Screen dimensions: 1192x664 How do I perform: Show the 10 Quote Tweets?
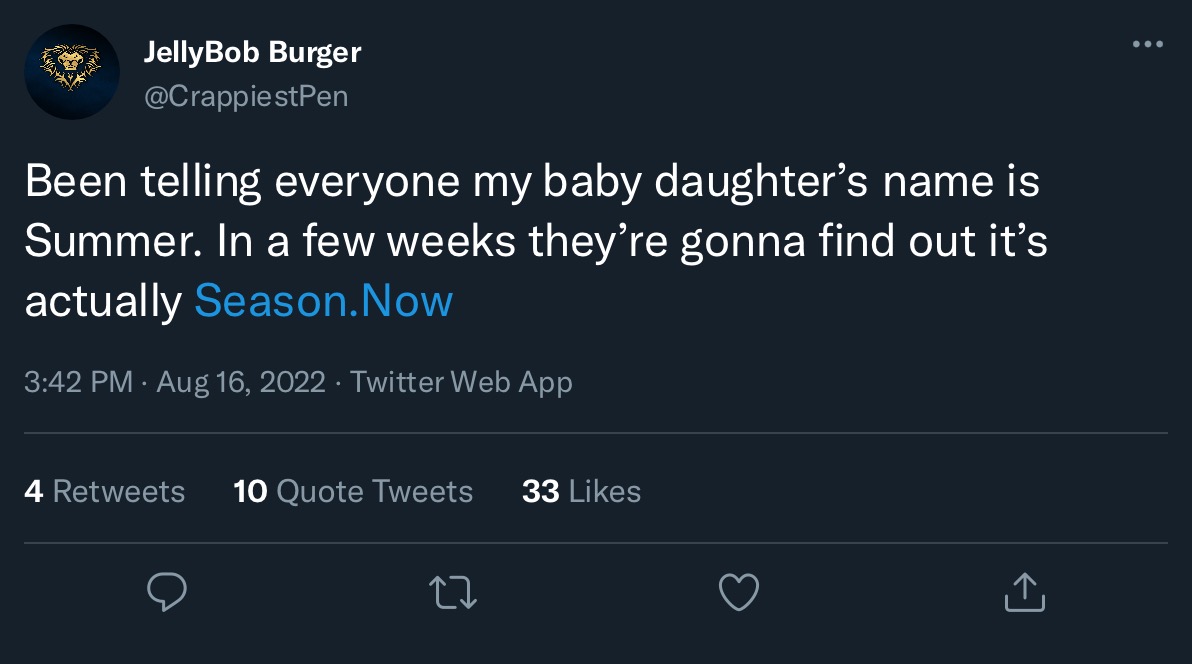(x=353, y=491)
